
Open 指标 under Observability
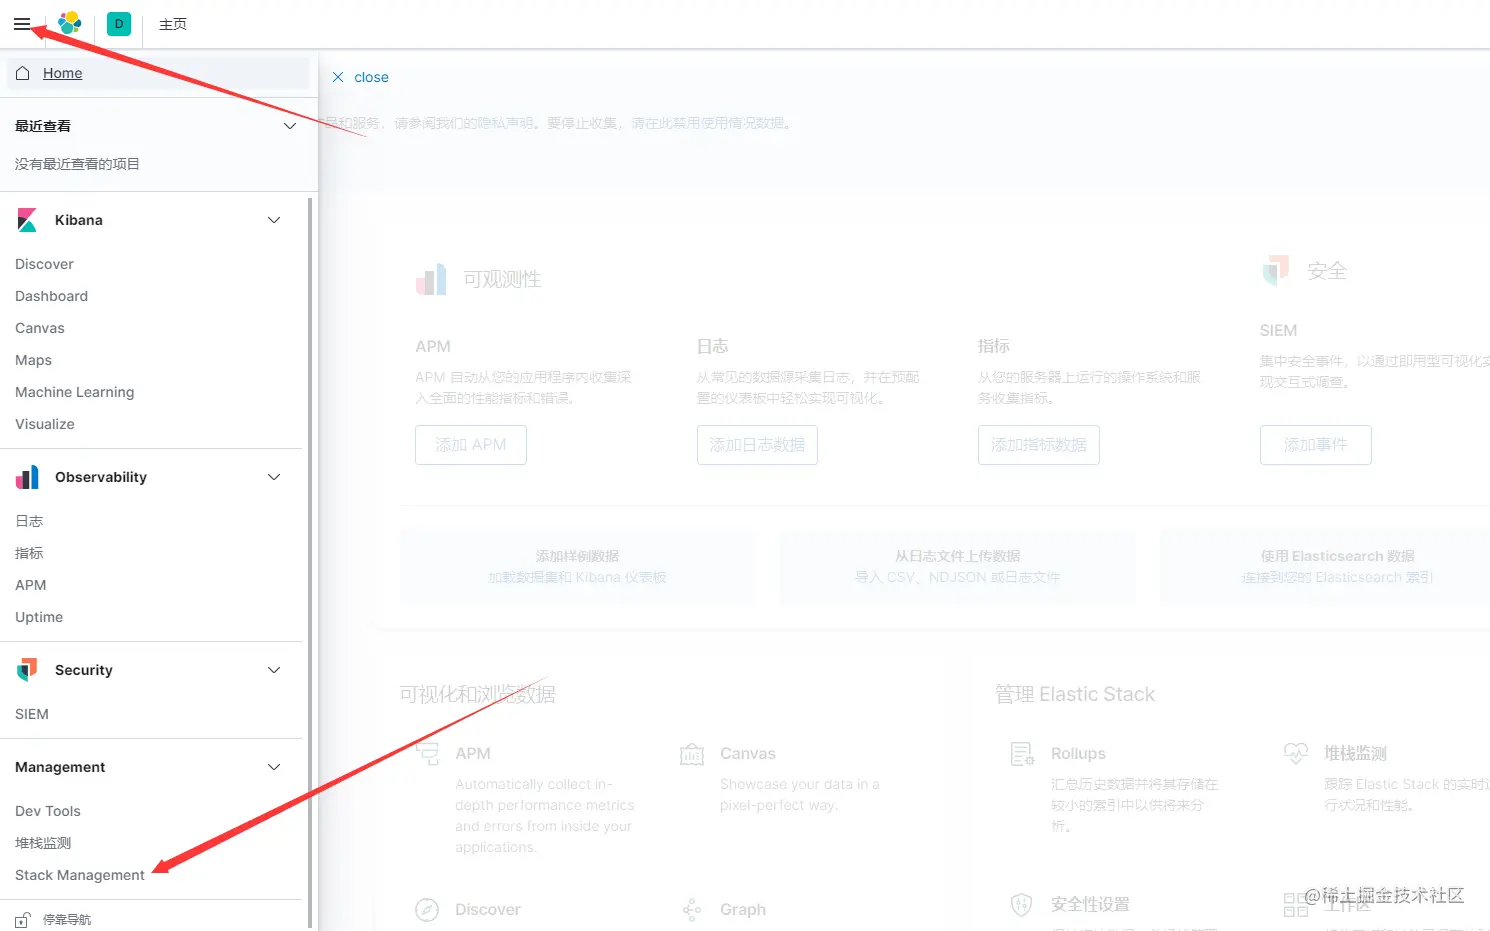[x=29, y=553]
